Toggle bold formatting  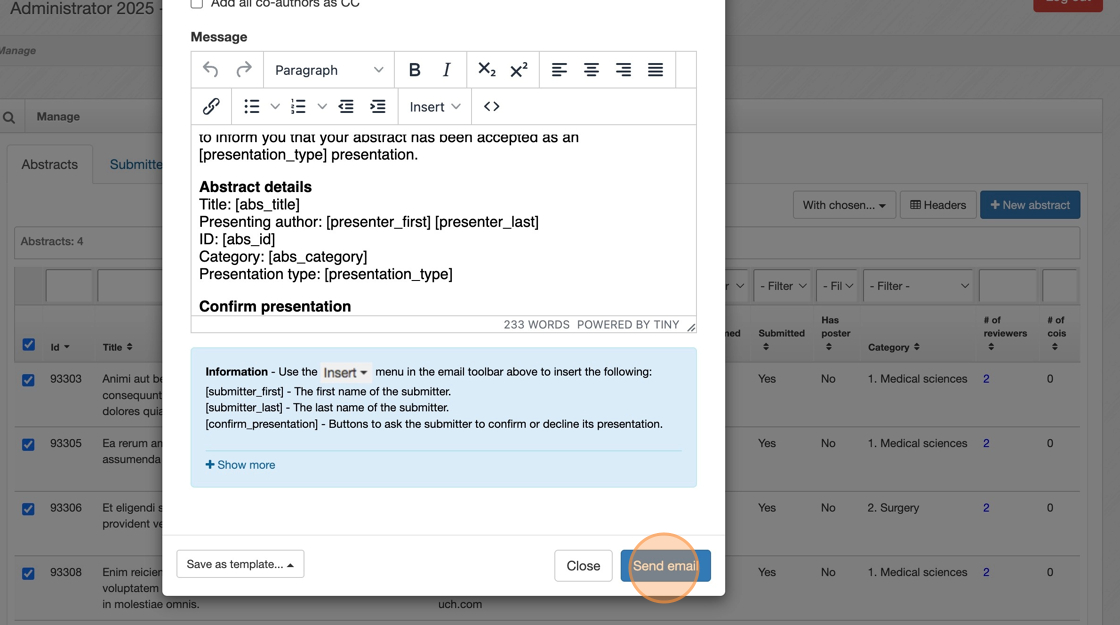414,70
